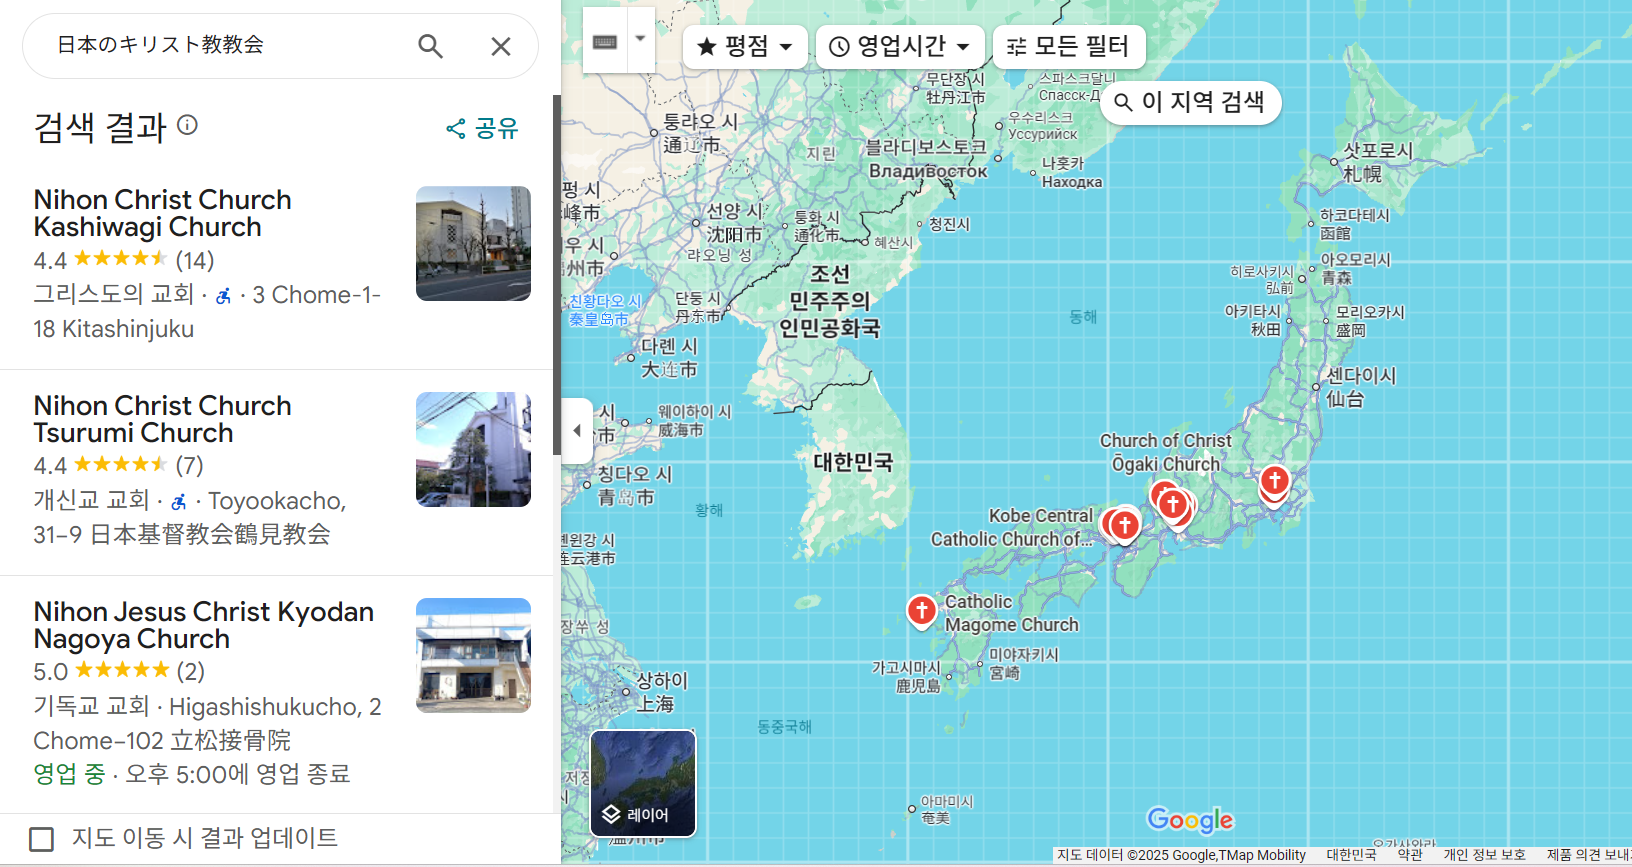Click the Church of Christ Ōgaki pin
This screenshot has width=1632, height=867.
click(x=1173, y=505)
